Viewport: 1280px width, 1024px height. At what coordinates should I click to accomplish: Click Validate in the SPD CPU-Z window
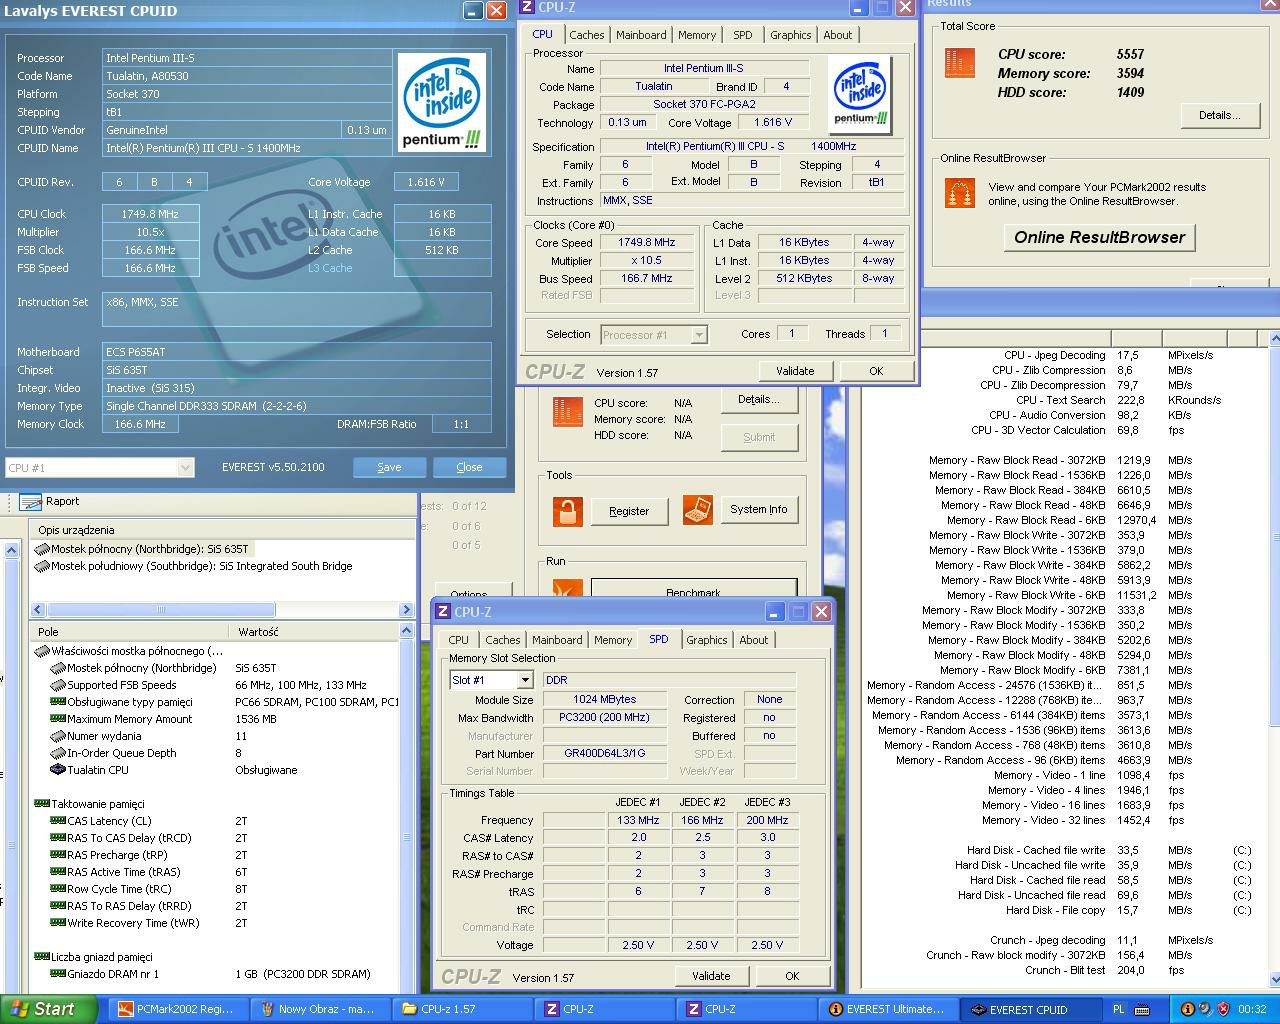click(x=711, y=976)
